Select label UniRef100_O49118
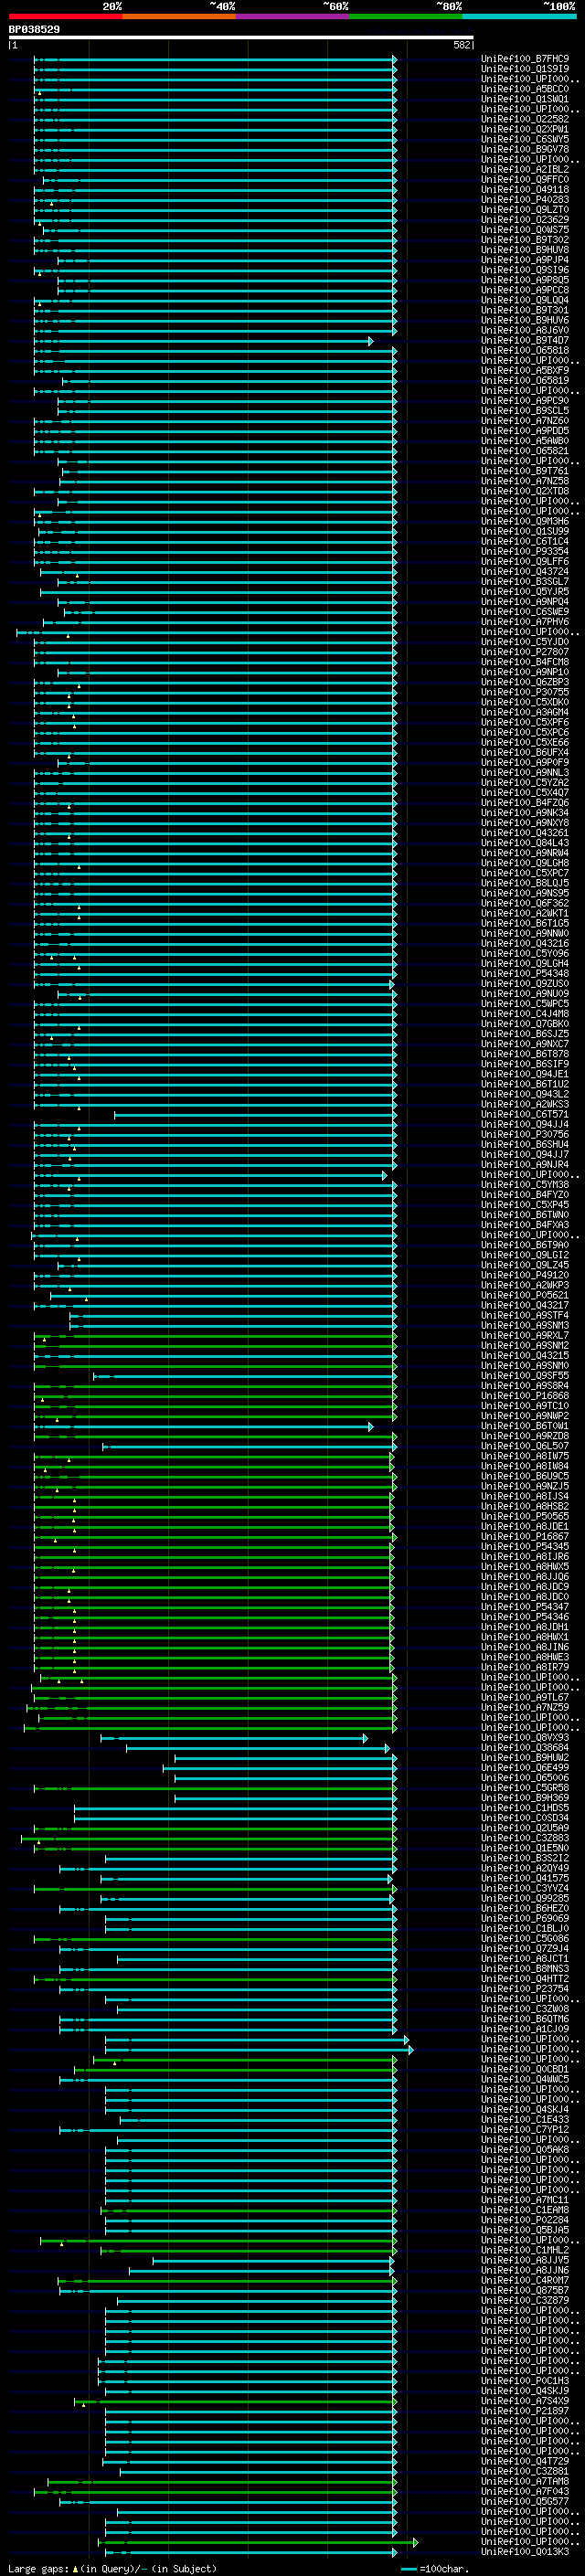This screenshot has height=2576, width=585. pyautogui.click(x=525, y=190)
